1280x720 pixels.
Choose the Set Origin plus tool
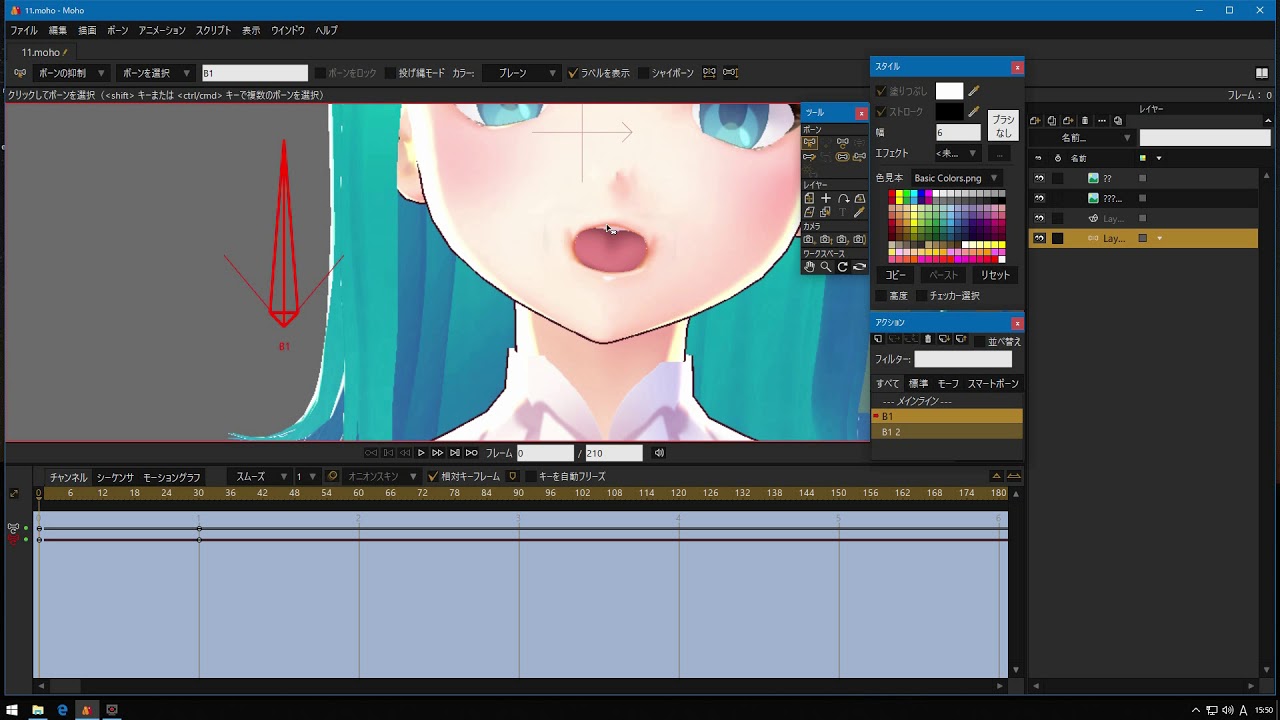pyautogui.click(x=826, y=199)
